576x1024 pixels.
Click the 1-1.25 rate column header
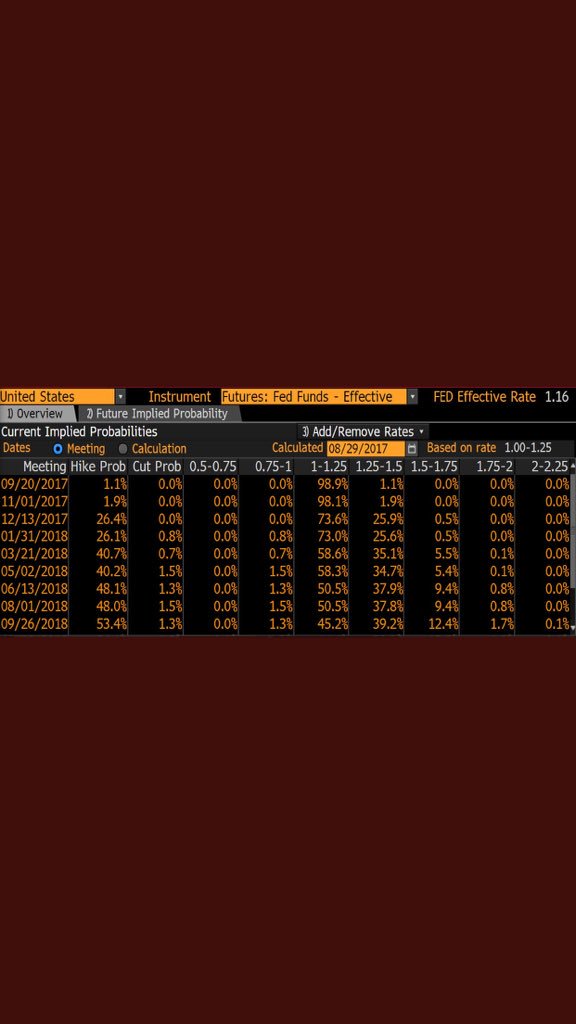(321, 467)
